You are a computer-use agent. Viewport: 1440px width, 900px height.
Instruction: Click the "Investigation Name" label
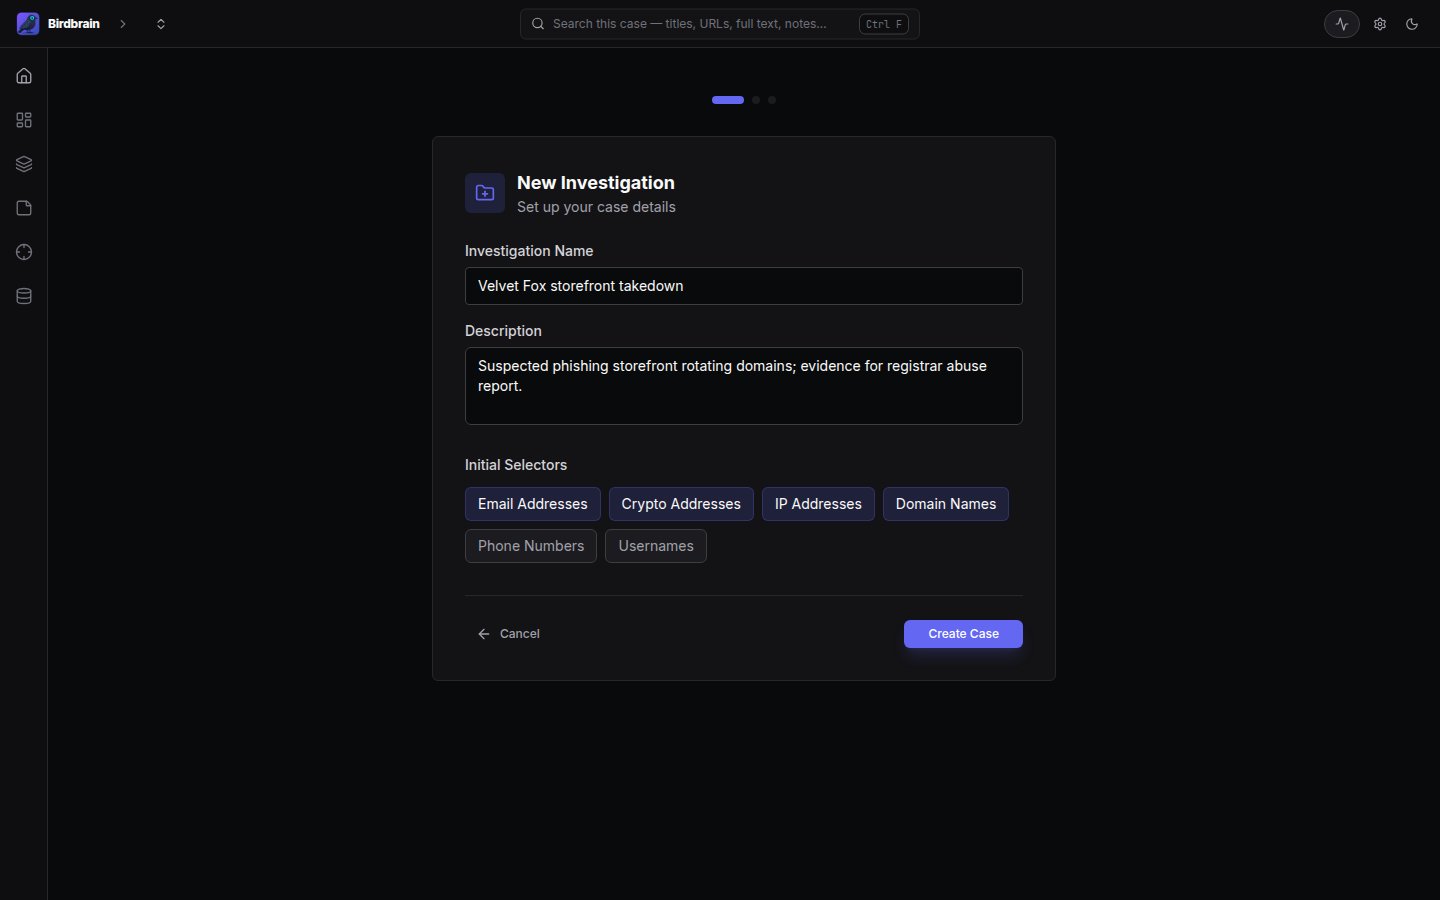[529, 251]
